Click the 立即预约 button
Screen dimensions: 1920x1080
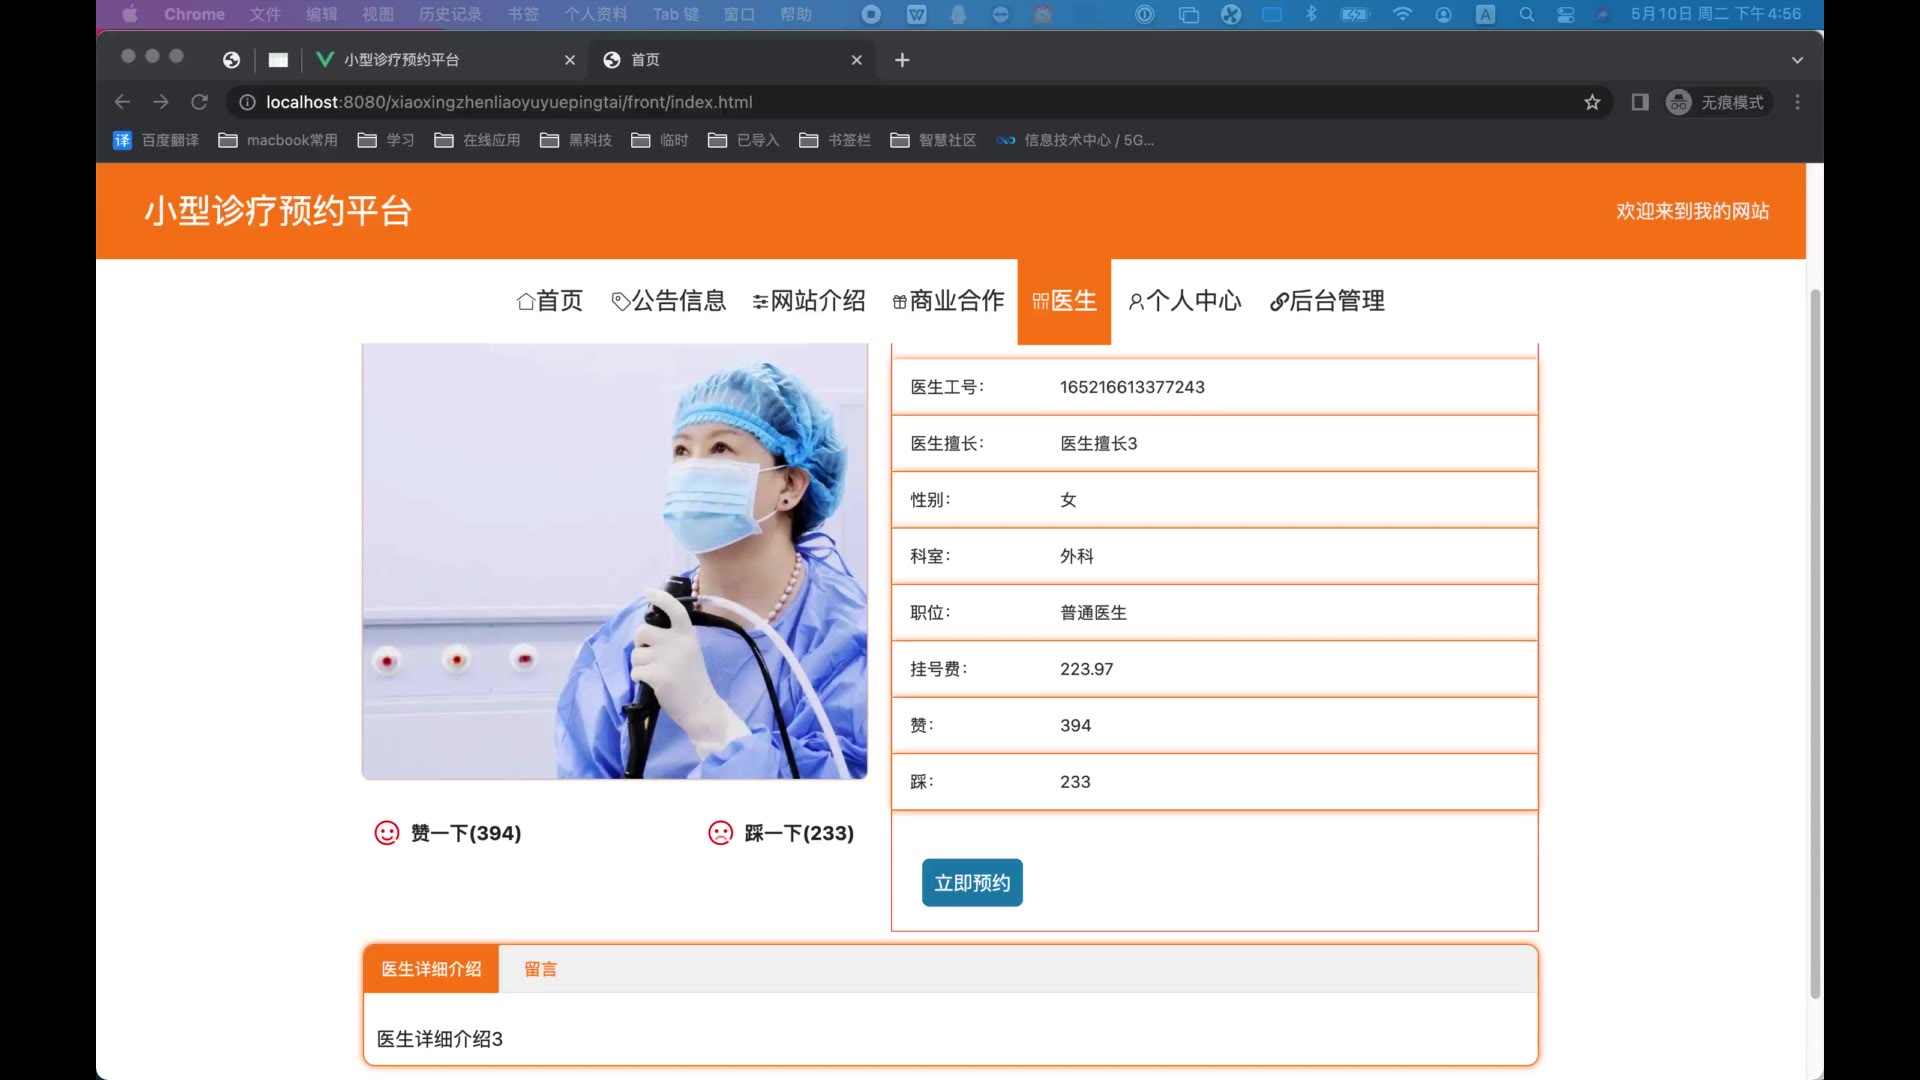(x=972, y=883)
